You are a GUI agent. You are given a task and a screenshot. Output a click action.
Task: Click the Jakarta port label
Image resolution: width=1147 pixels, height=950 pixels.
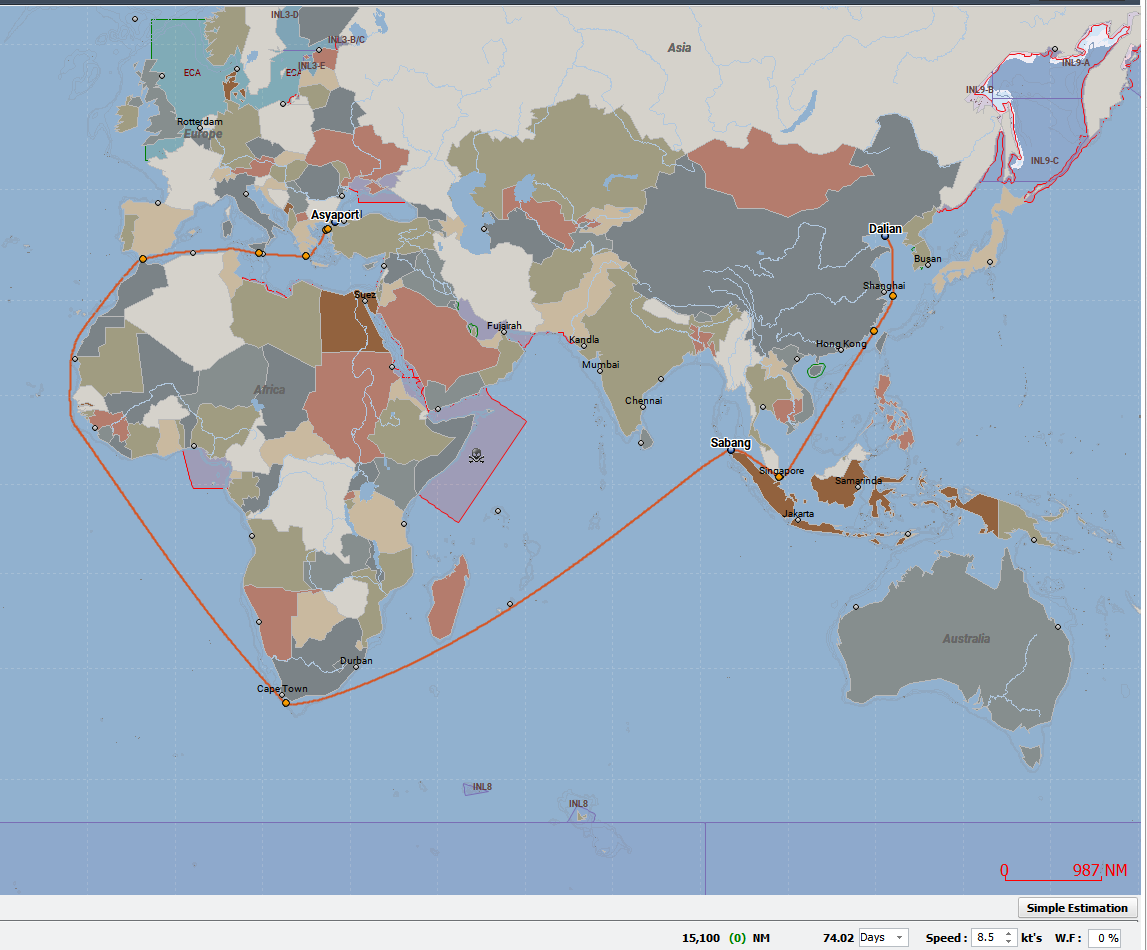pyautogui.click(x=798, y=513)
